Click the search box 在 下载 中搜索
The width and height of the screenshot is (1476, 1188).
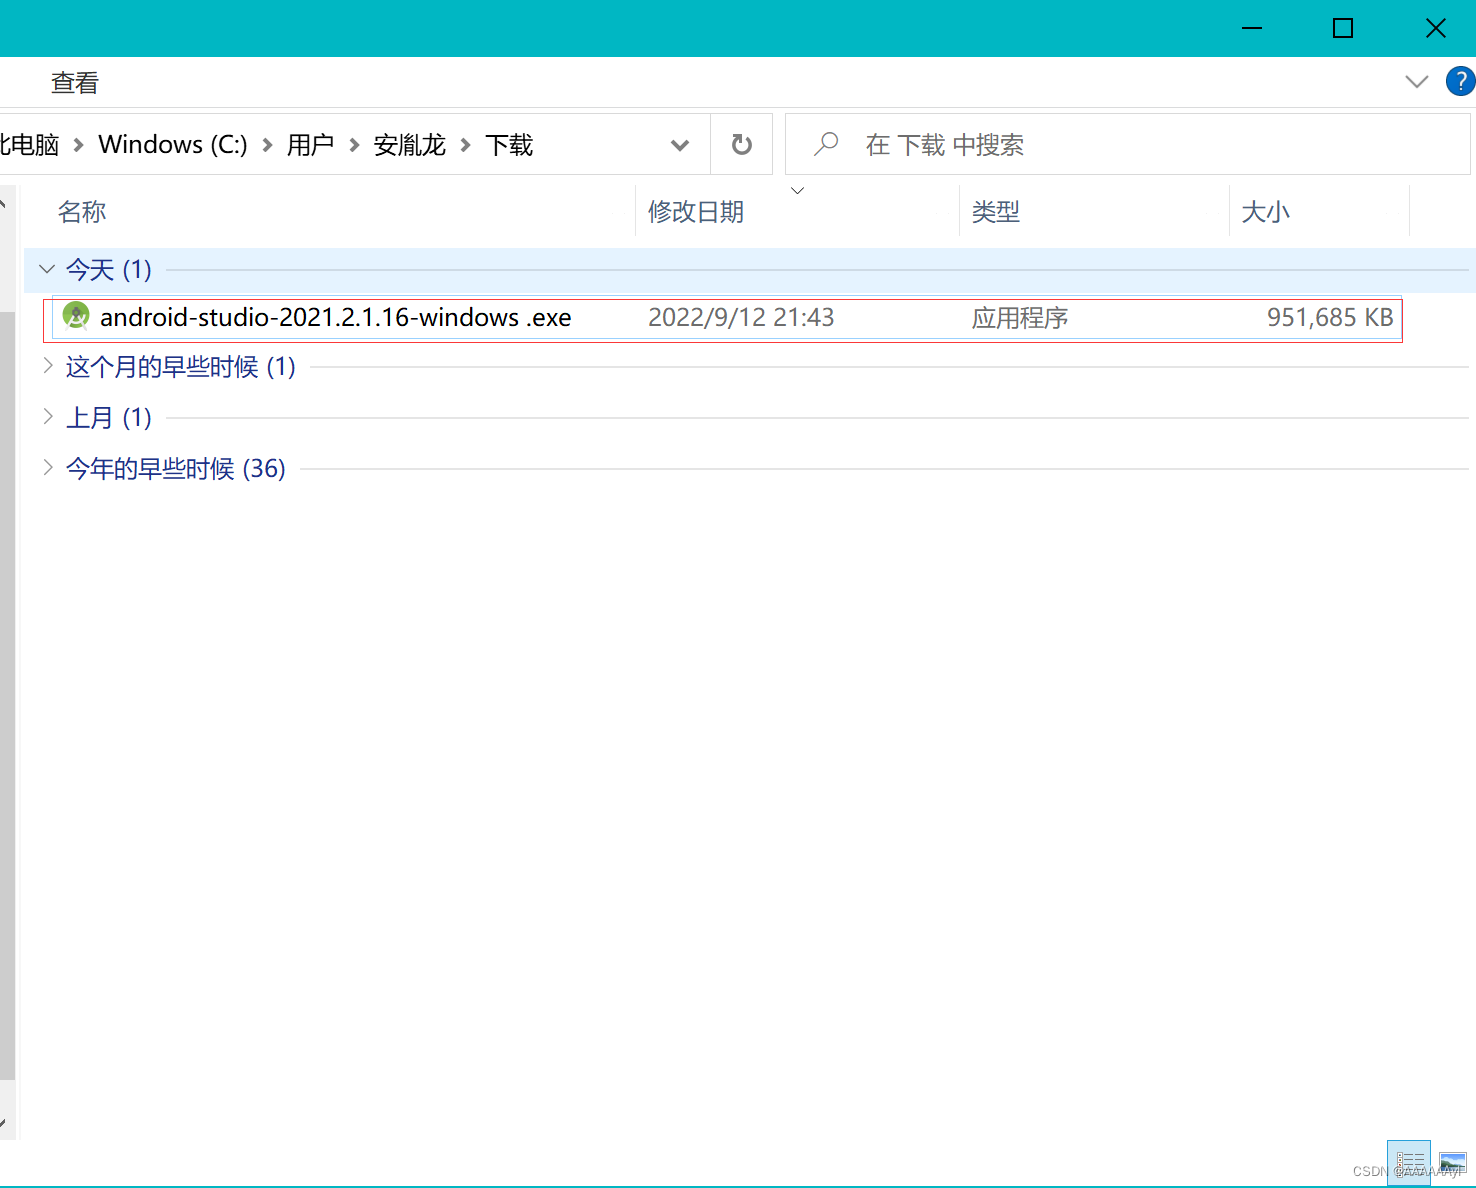pyautogui.click(x=1128, y=145)
